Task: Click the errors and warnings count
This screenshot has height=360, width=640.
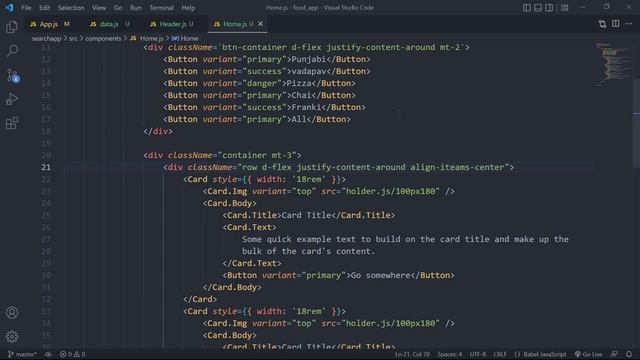Action: point(73,354)
